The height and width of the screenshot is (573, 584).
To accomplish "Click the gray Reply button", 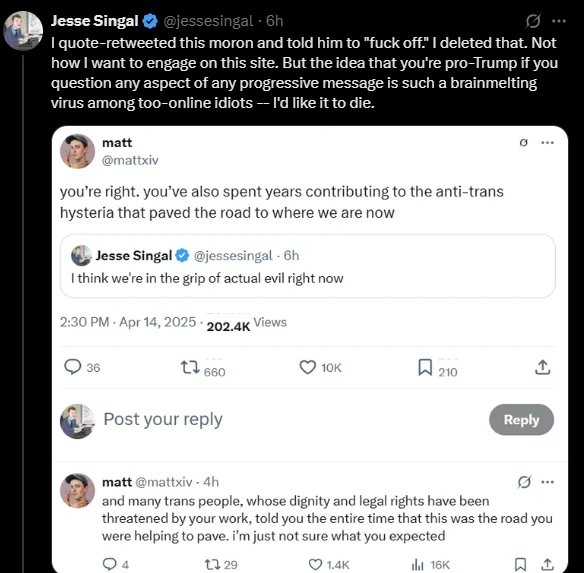I will 521,420.
